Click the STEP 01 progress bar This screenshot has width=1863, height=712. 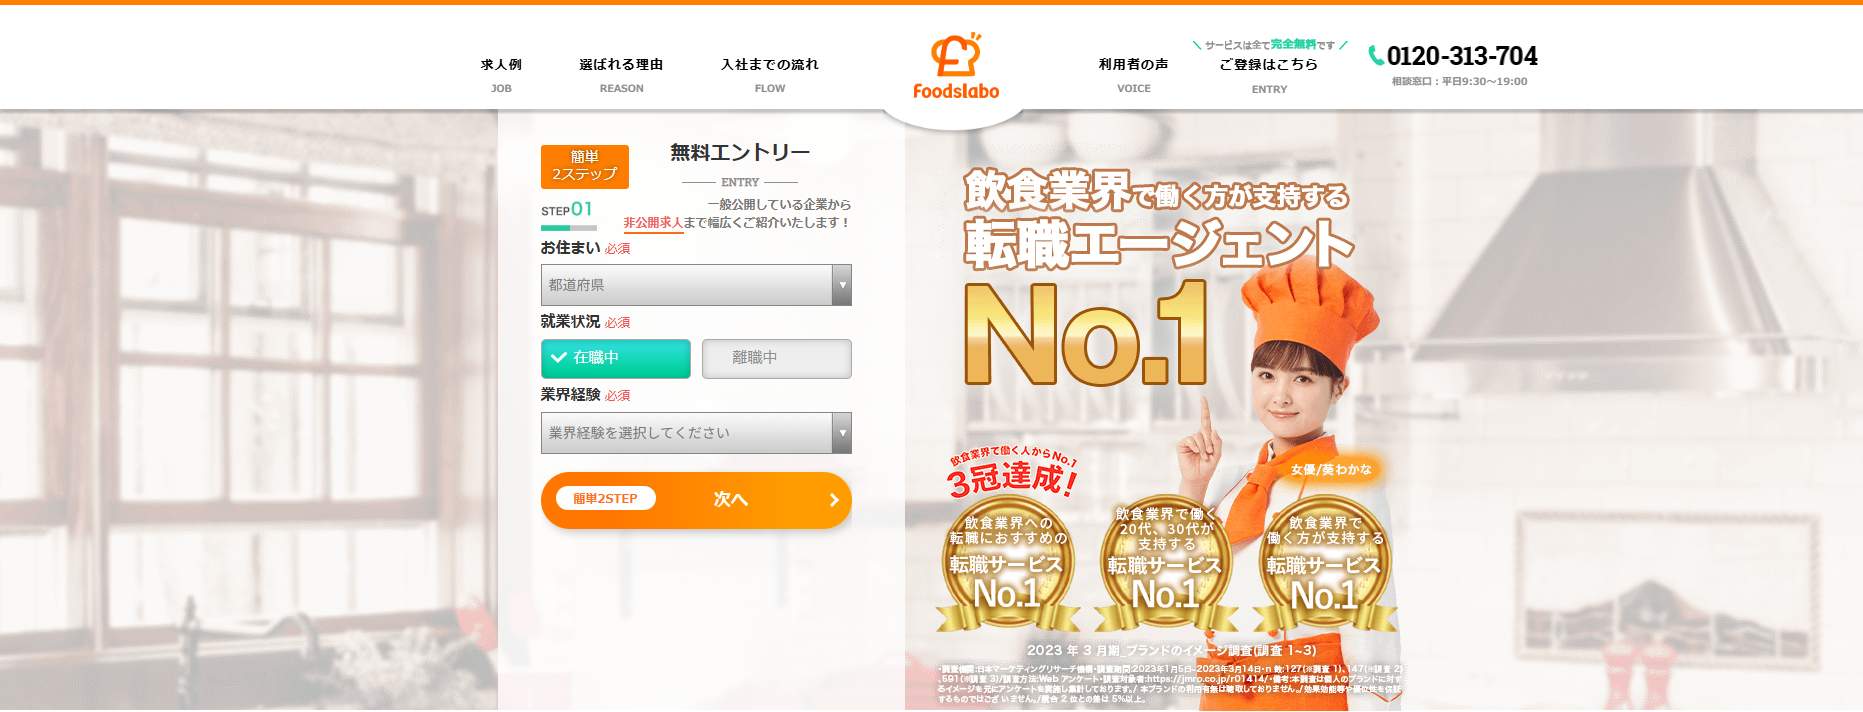click(569, 228)
